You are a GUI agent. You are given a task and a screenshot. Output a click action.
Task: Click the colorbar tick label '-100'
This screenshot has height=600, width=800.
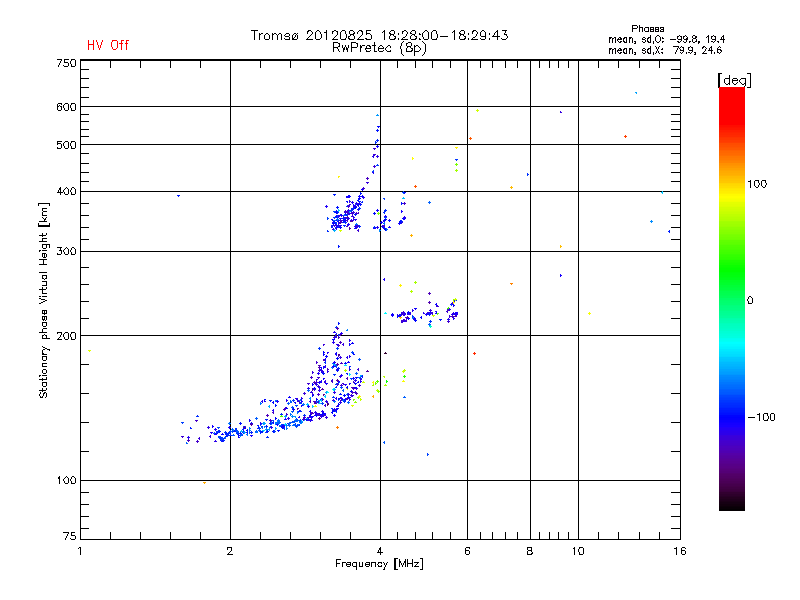click(761, 417)
